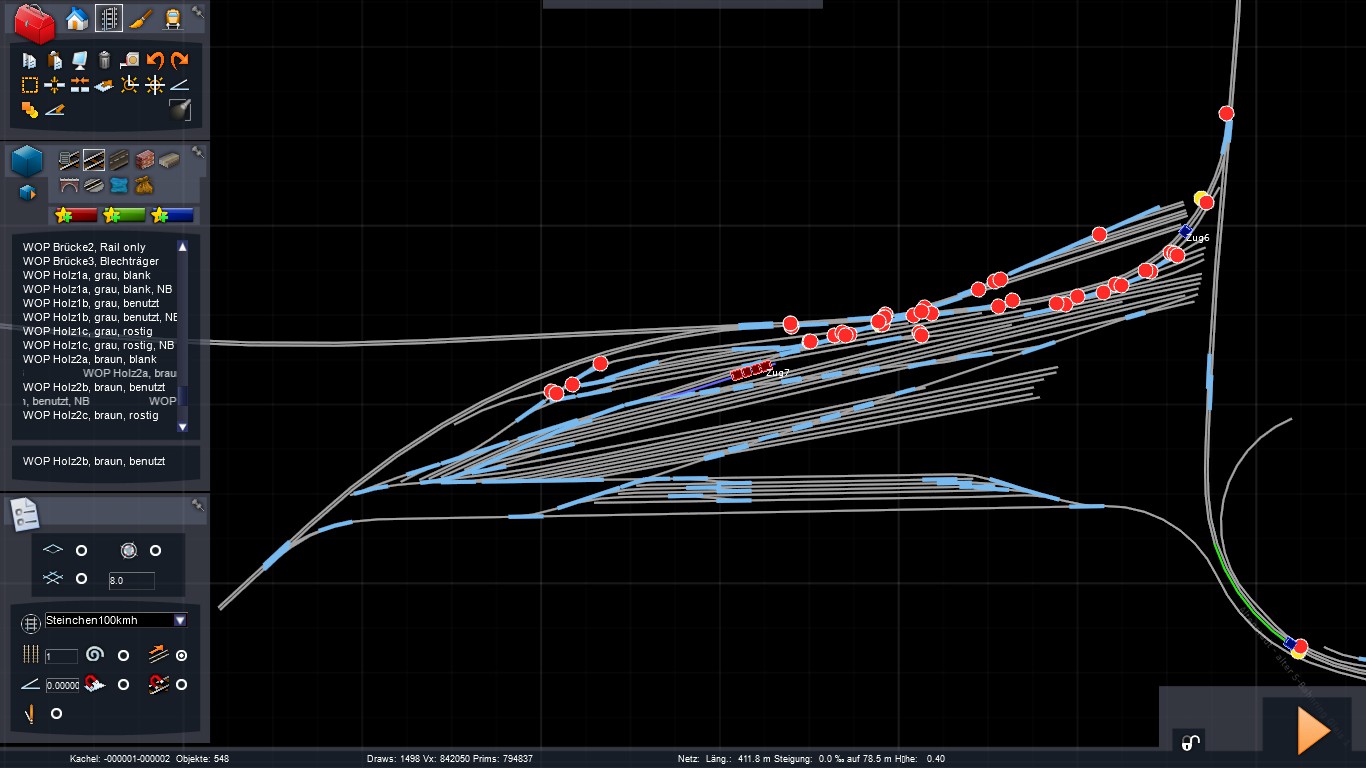Open the red toolbox menu

click(34, 23)
